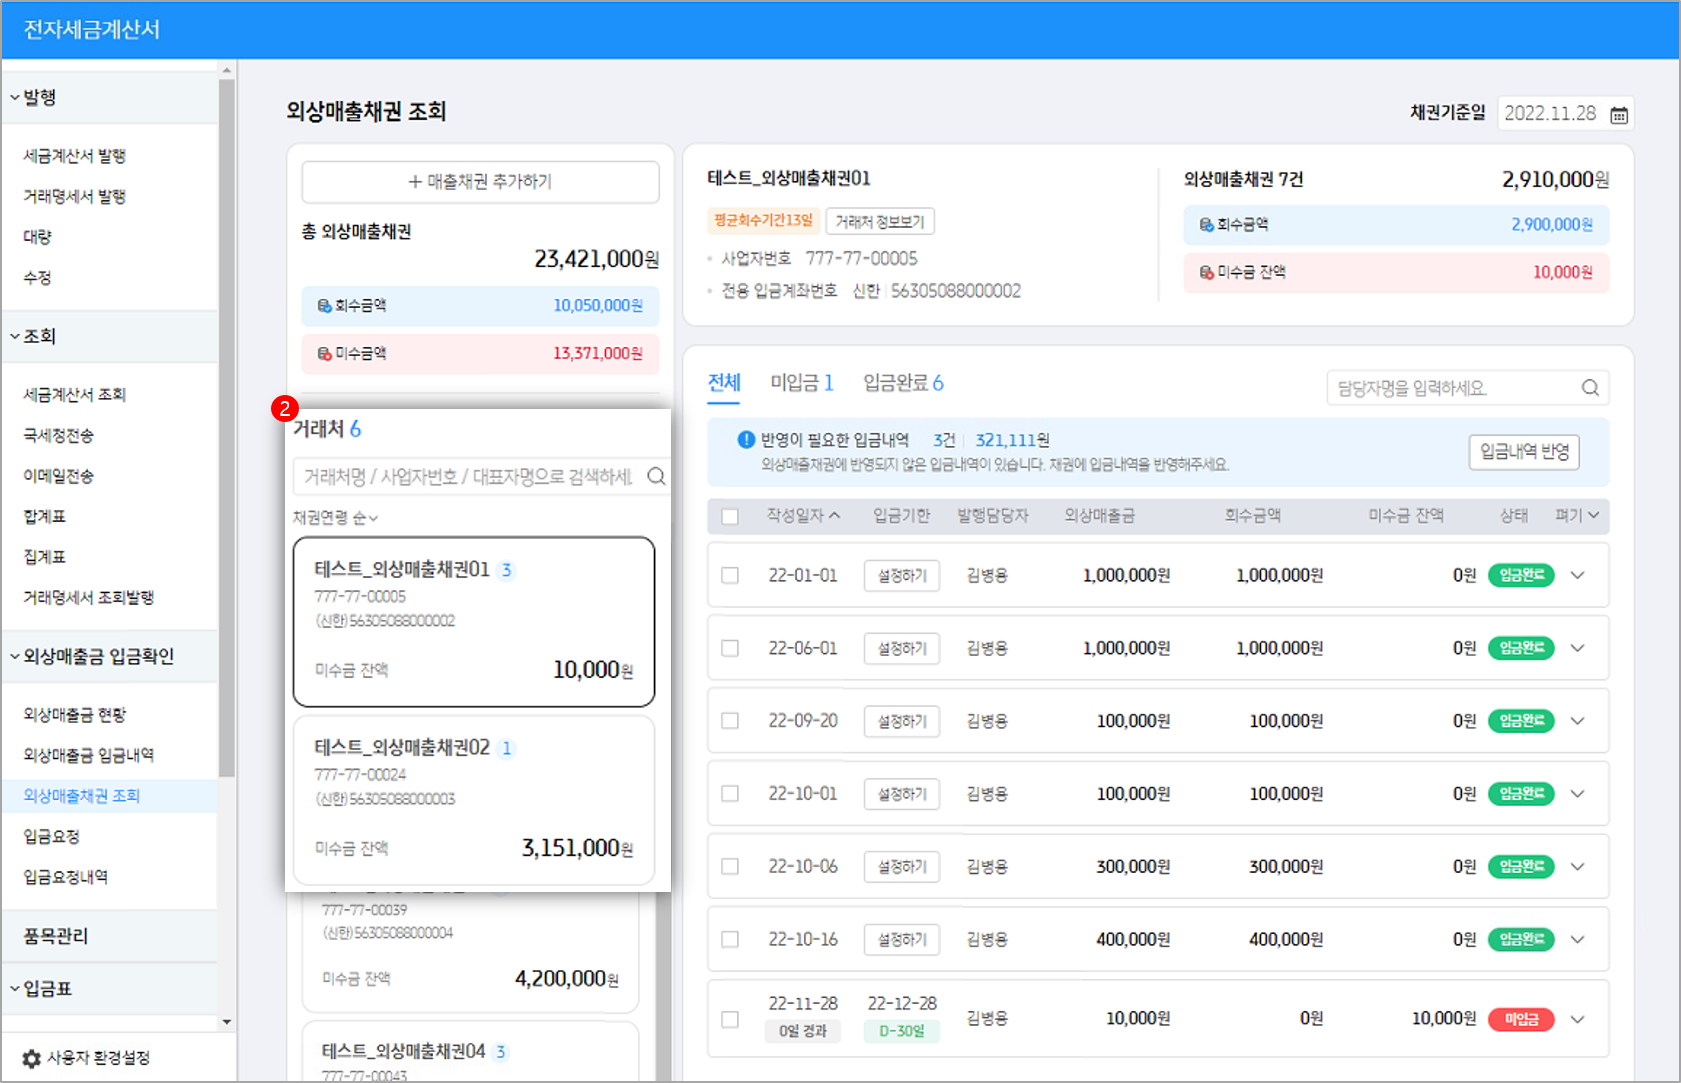Click the 펴기 expand-all toggle in header

coord(1577,516)
